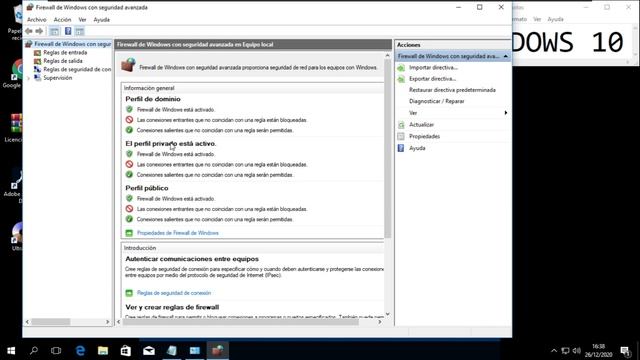The width and height of the screenshot is (640, 360).
Task: Open Propiedades de Firewall de Windows link
Action: tap(178, 233)
